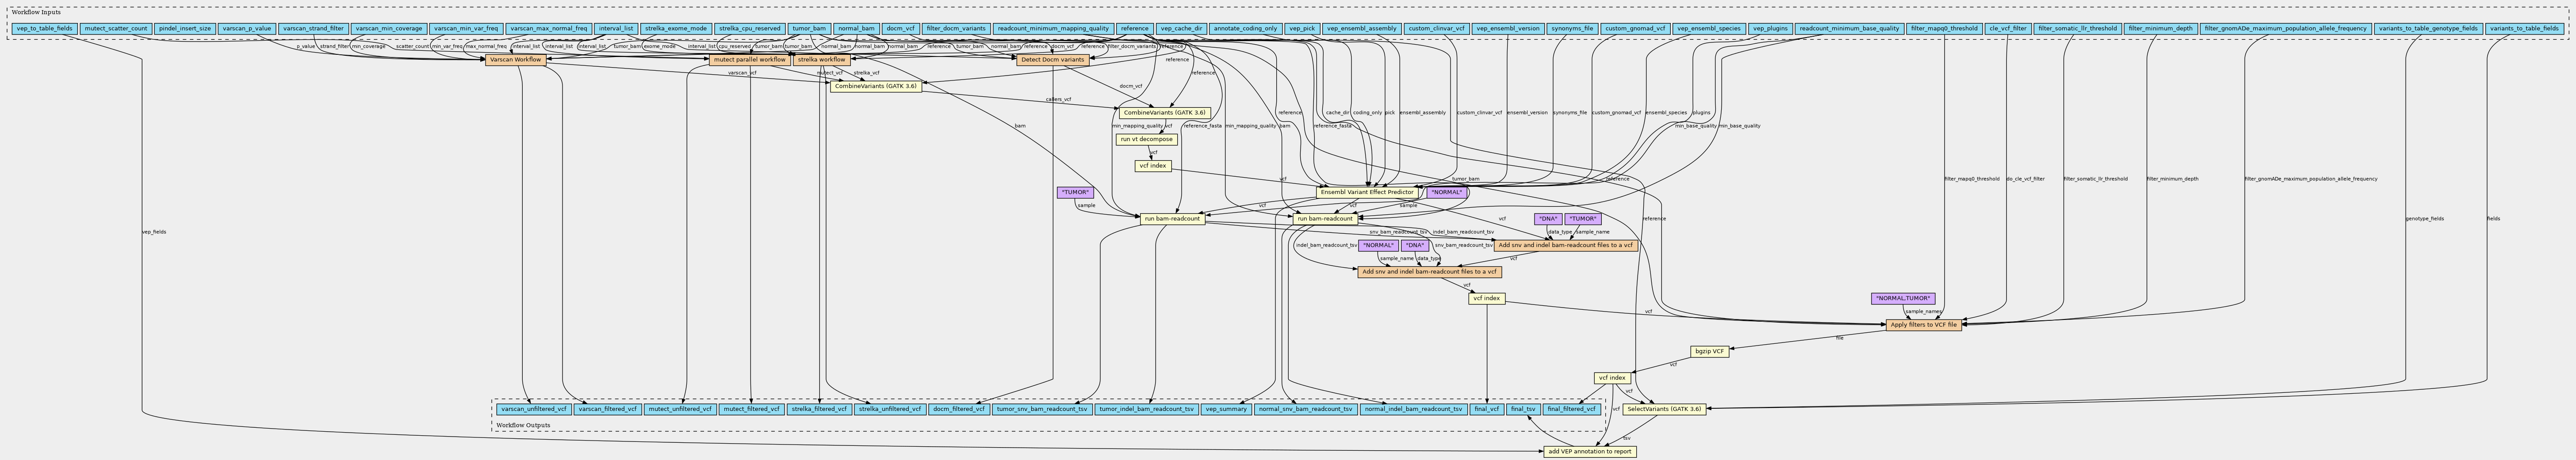Image resolution: width=2576 pixels, height=460 pixels.
Task: Click the SelectVariants (GATK 3.6) node
Action: pyautogui.click(x=1664, y=409)
